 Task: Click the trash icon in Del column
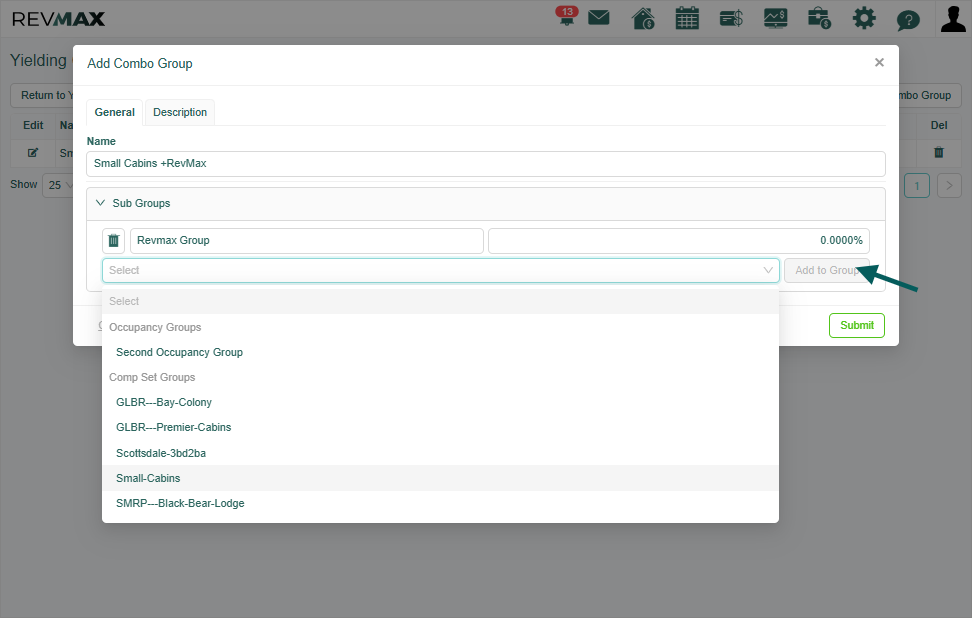point(939,152)
